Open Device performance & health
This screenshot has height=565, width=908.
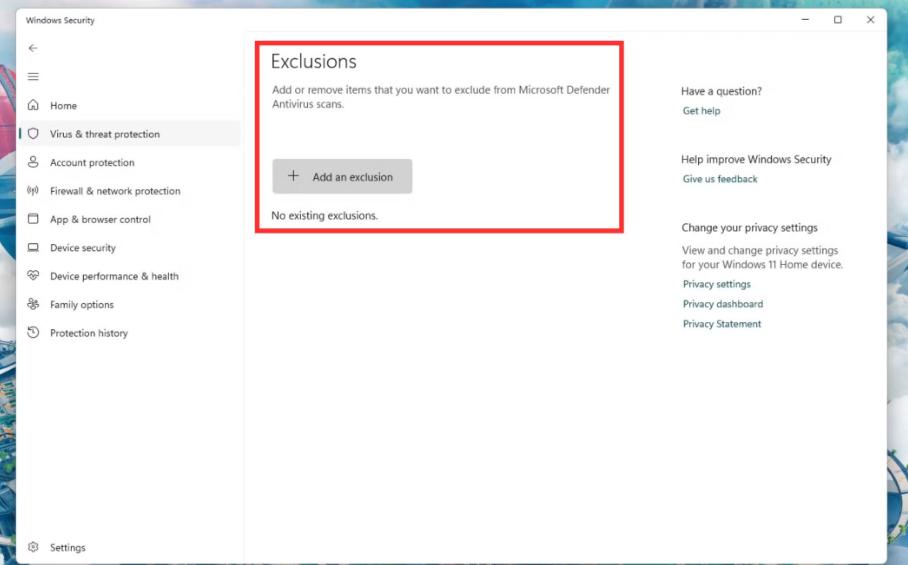pos(130,276)
